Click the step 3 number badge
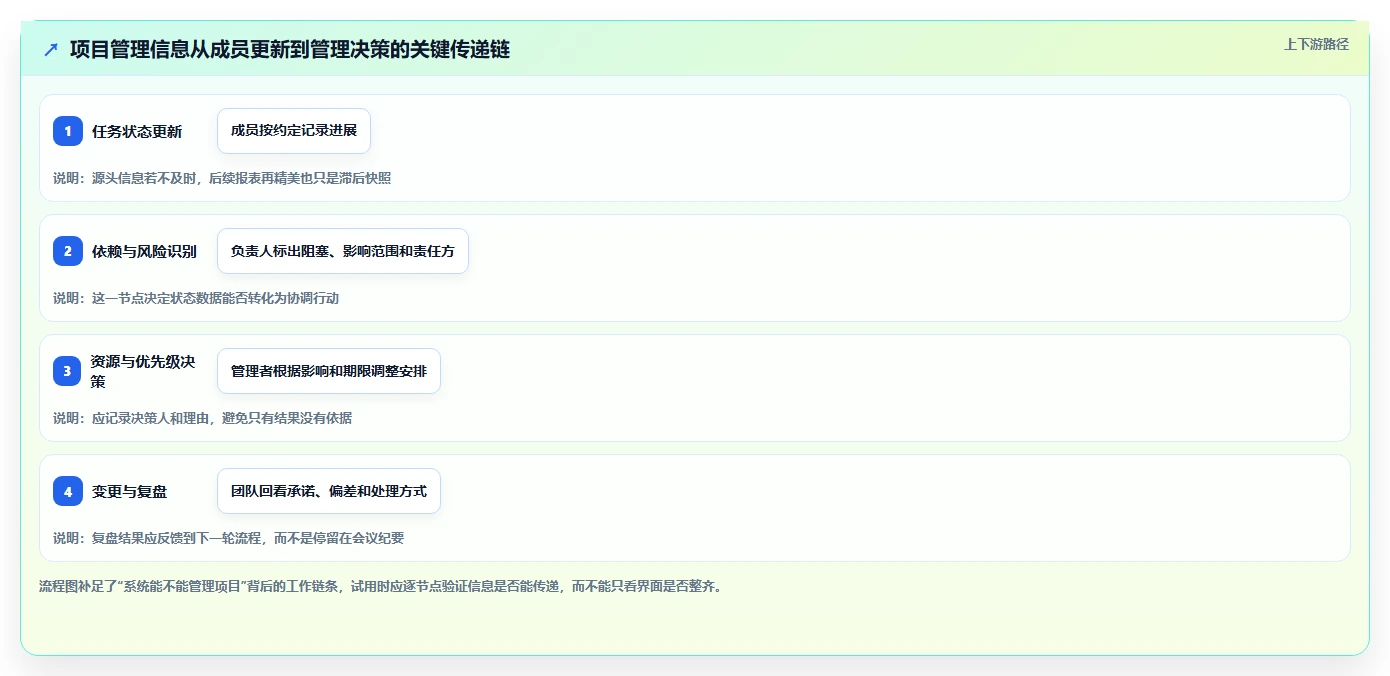The width and height of the screenshot is (1390, 676). coord(68,371)
